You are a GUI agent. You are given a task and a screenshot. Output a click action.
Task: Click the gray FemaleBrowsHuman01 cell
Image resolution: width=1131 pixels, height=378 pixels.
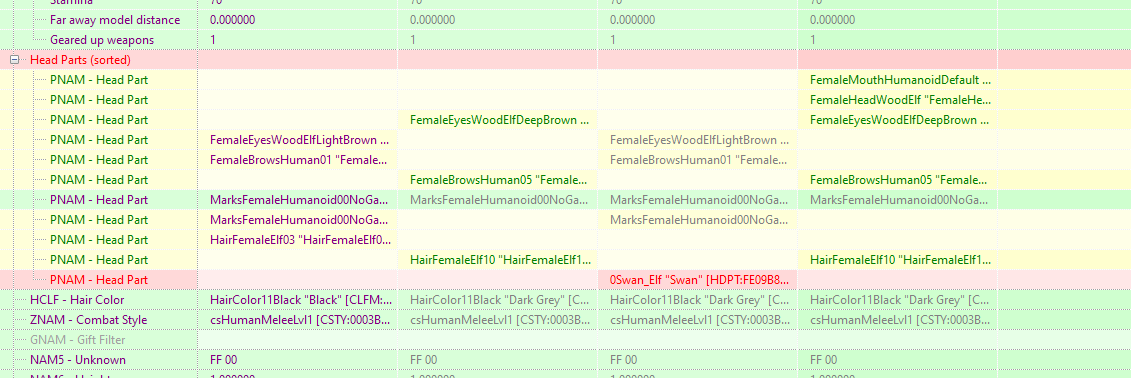(697, 159)
